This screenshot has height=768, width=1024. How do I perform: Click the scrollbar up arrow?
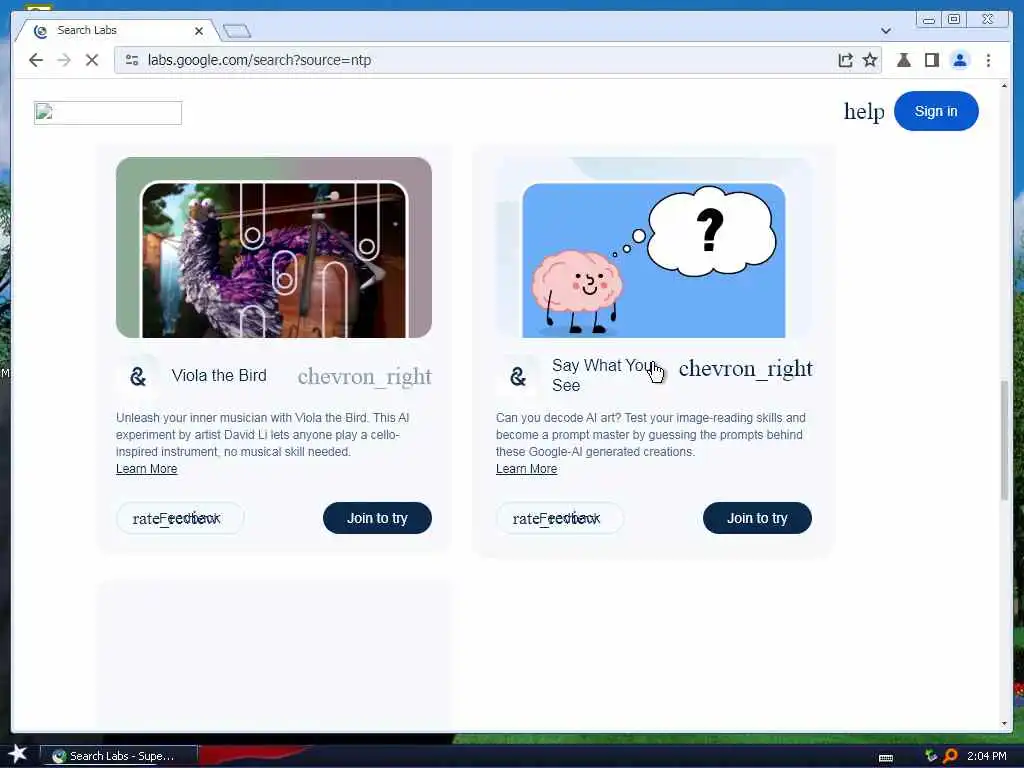(1004, 86)
